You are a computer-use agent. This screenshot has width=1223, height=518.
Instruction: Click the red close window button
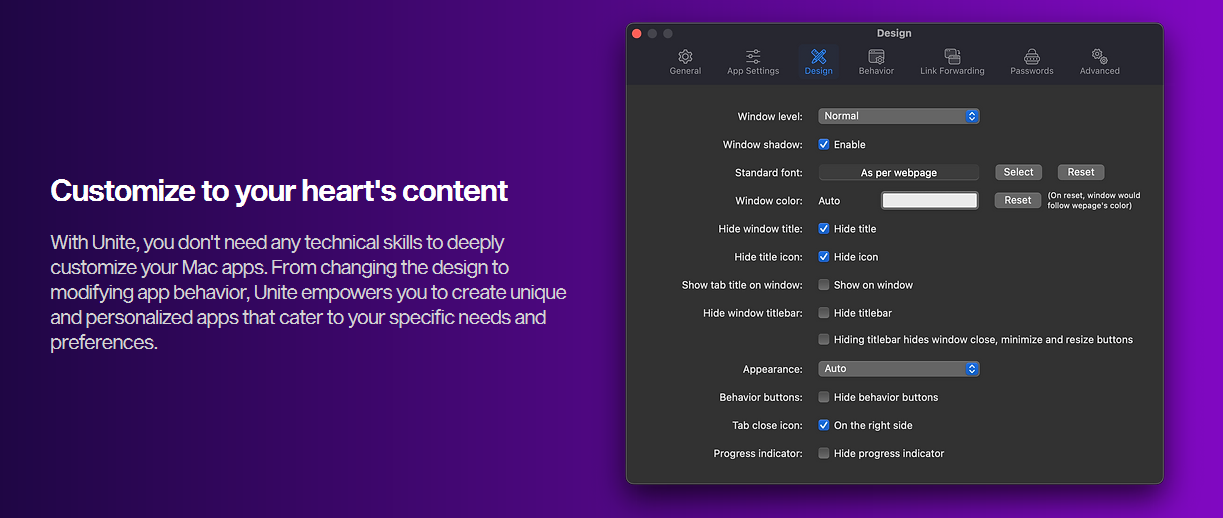pos(636,33)
